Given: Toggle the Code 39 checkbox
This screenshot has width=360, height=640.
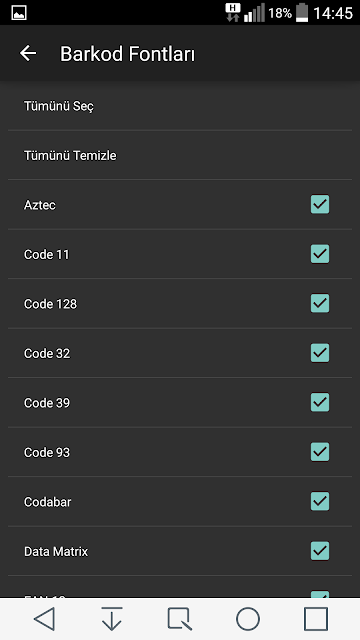Looking at the screenshot, I should 320,402.
